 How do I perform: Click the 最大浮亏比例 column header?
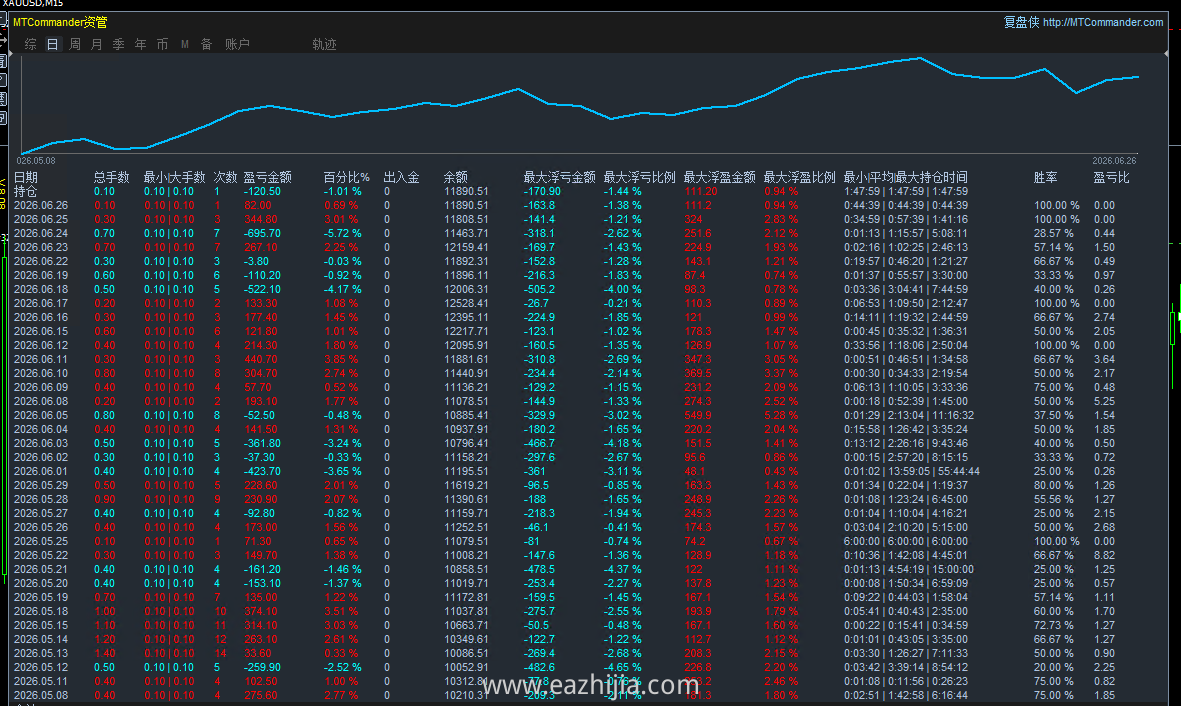[x=639, y=177]
